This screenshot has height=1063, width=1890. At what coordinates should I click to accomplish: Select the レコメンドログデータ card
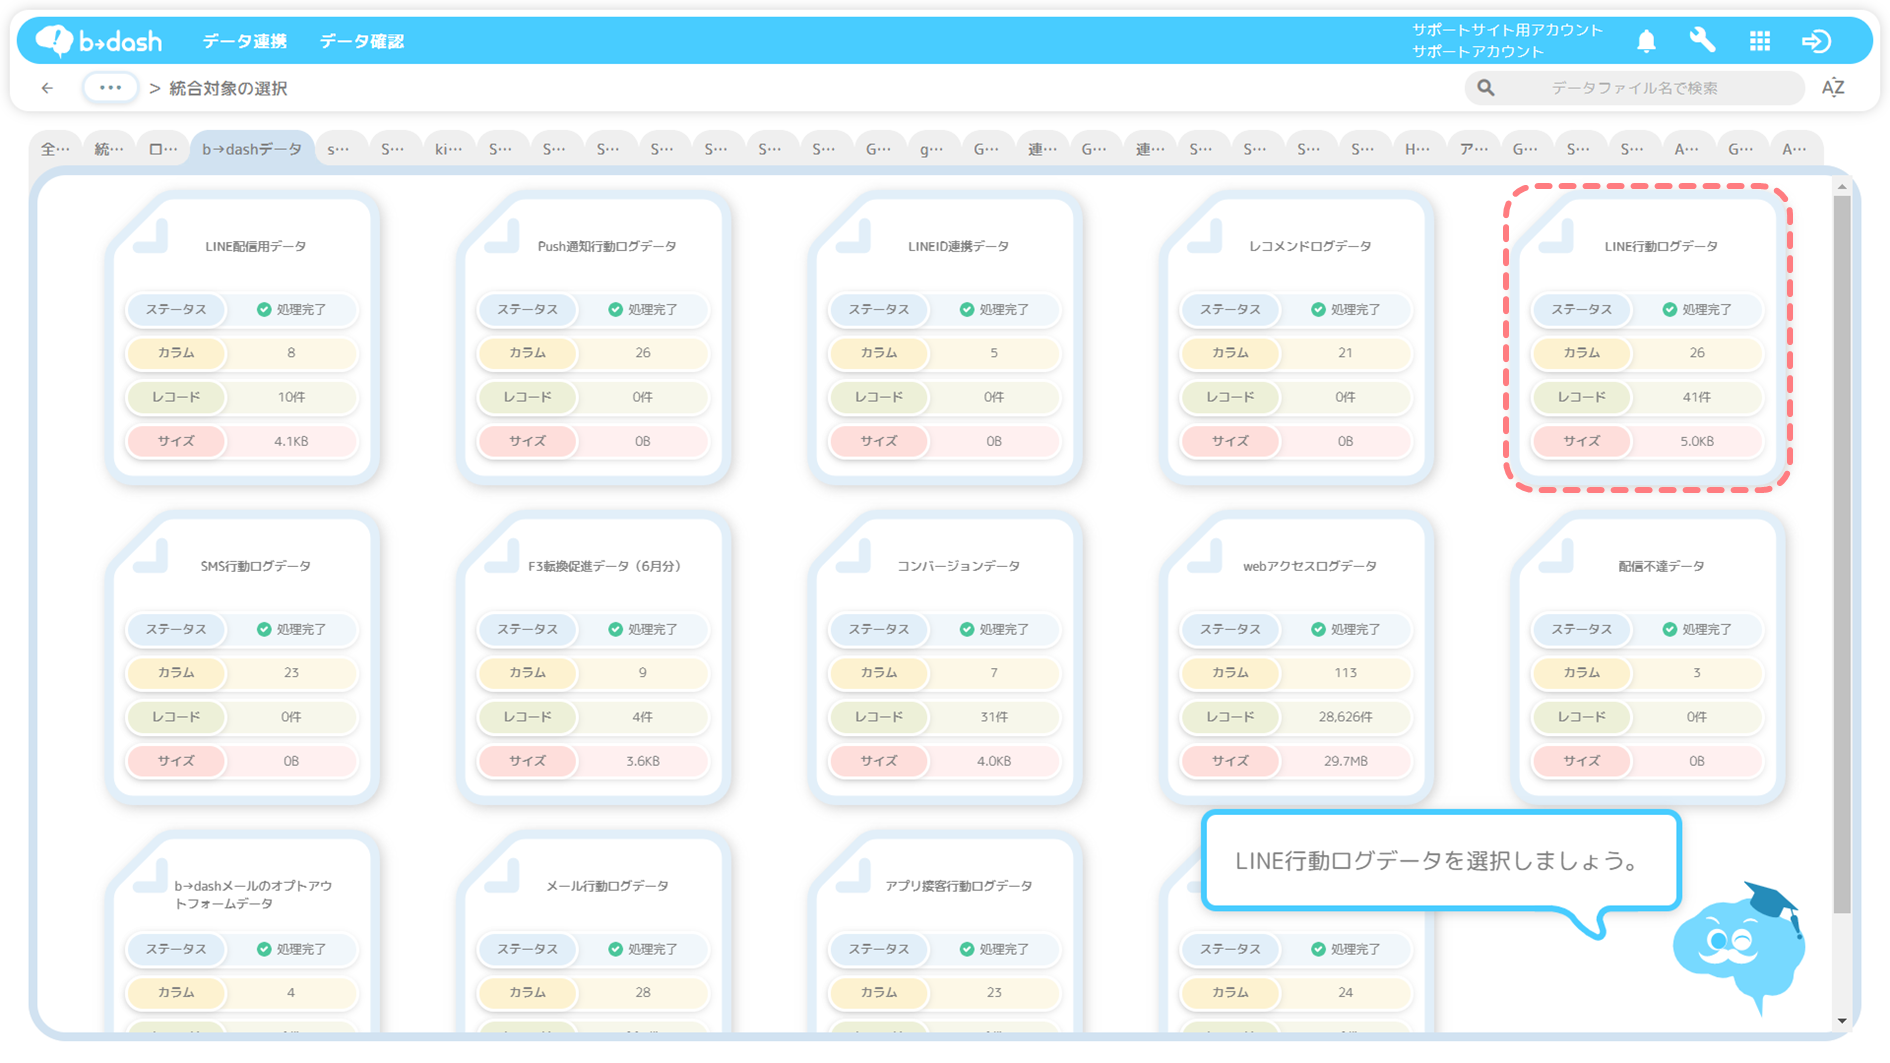pos(1296,338)
